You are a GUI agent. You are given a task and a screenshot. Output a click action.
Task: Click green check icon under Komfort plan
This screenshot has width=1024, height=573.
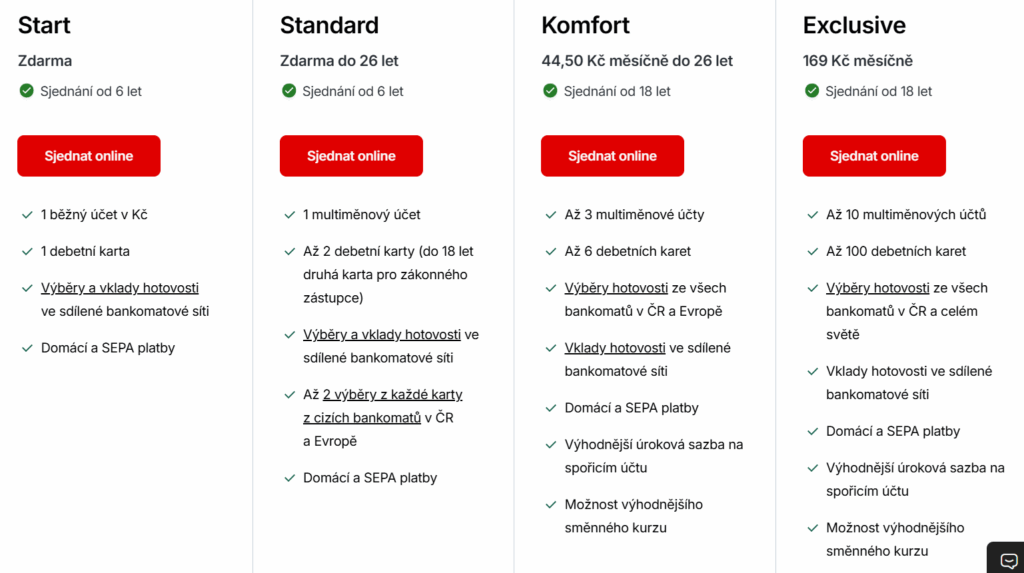pos(550,91)
